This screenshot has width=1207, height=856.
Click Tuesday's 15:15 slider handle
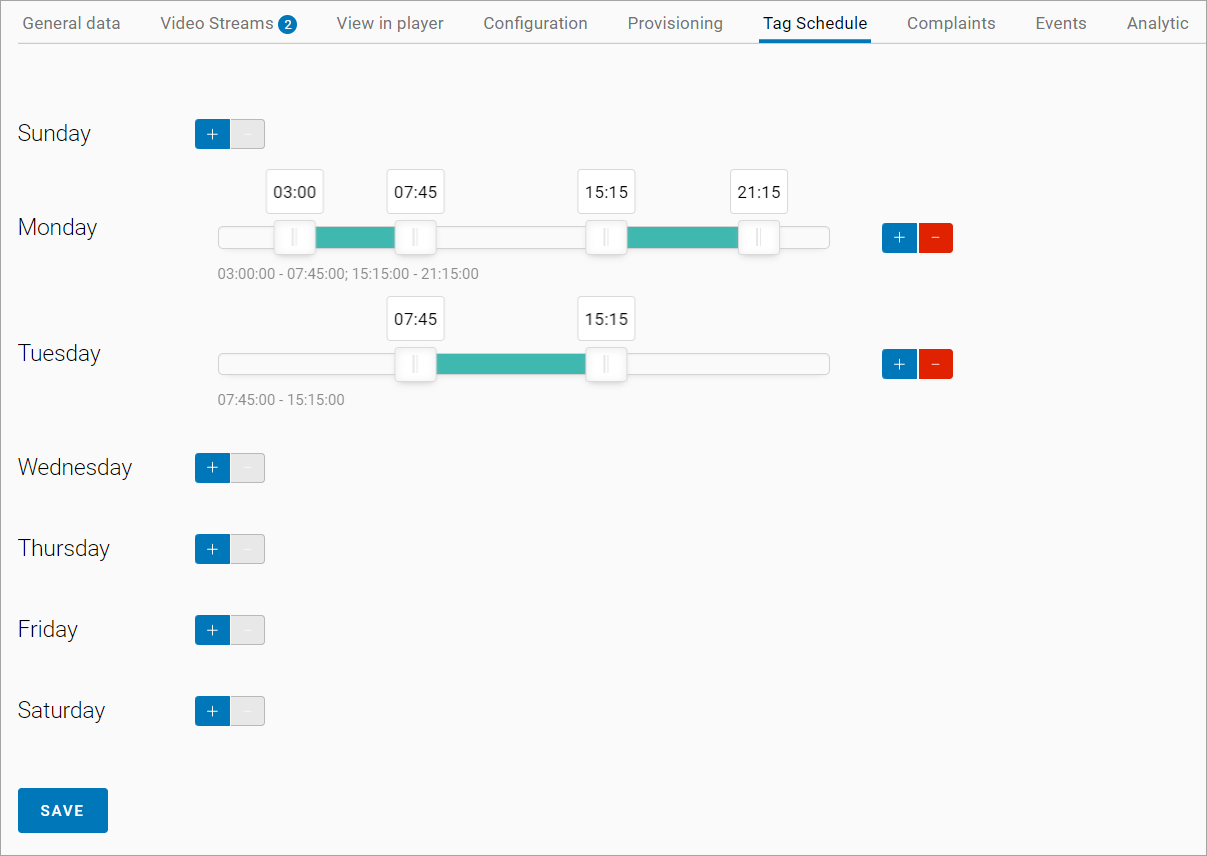tap(606, 364)
